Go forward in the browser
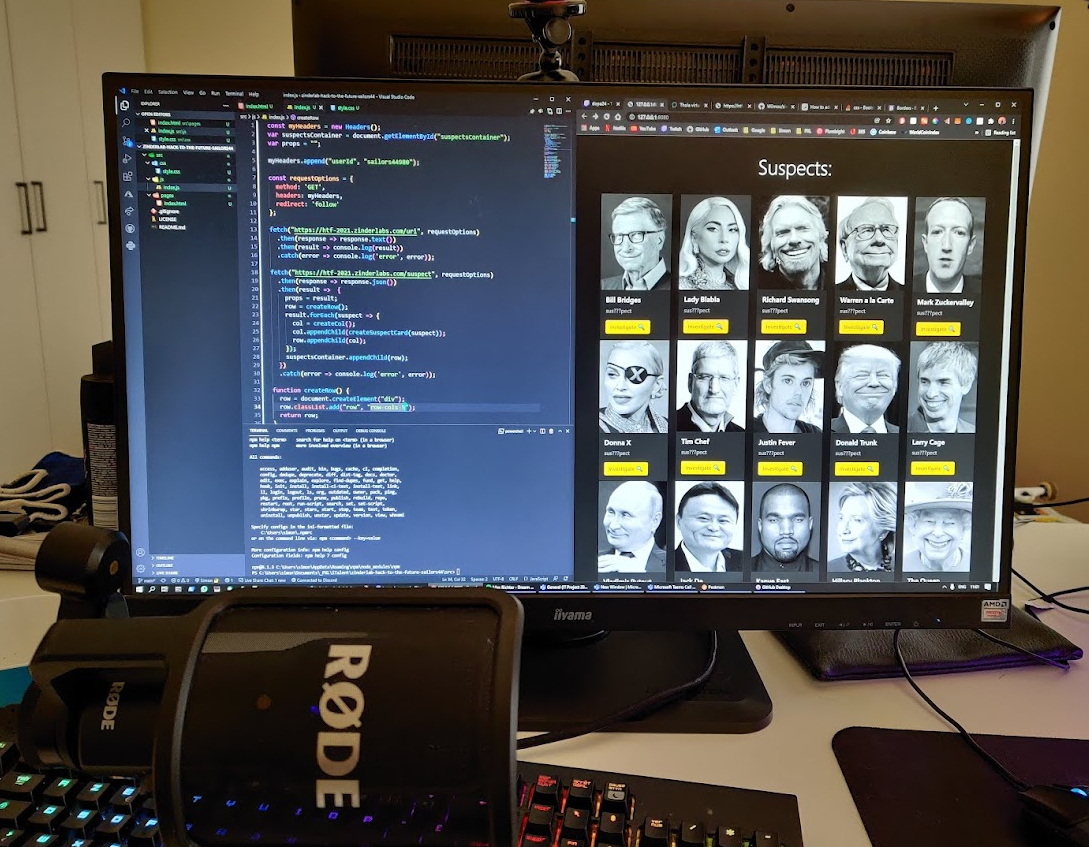The width and height of the screenshot is (1089, 847). (x=595, y=117)
